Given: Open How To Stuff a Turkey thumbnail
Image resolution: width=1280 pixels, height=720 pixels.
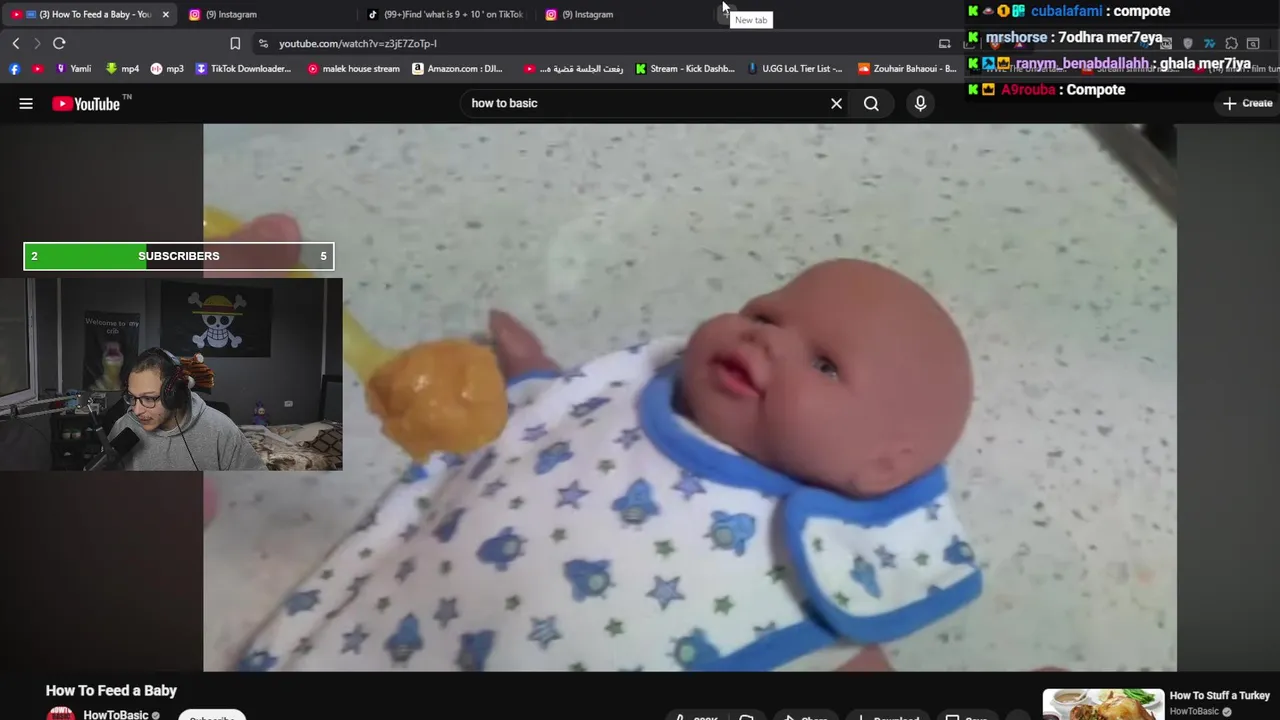Looking at the screenshot, I should coord(1103,704).
